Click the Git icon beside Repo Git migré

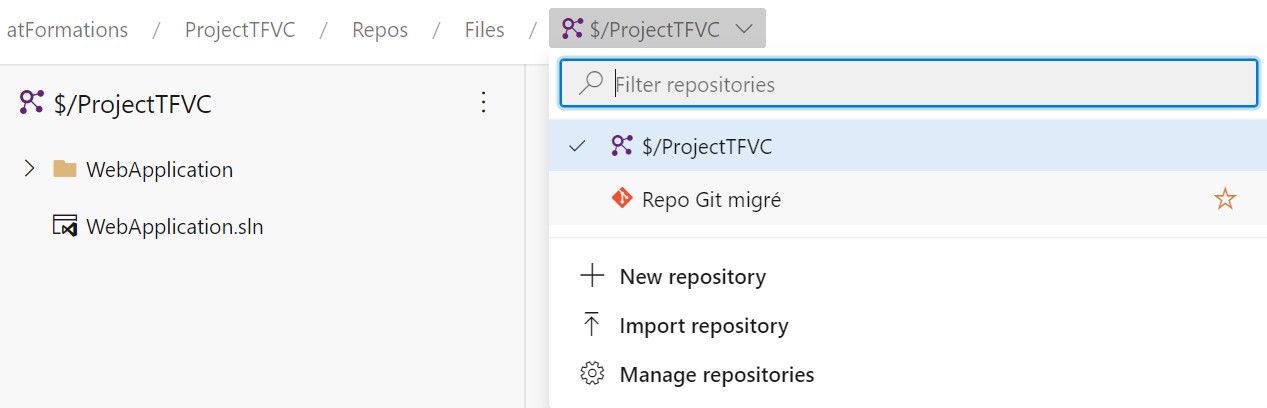point(622,199)
